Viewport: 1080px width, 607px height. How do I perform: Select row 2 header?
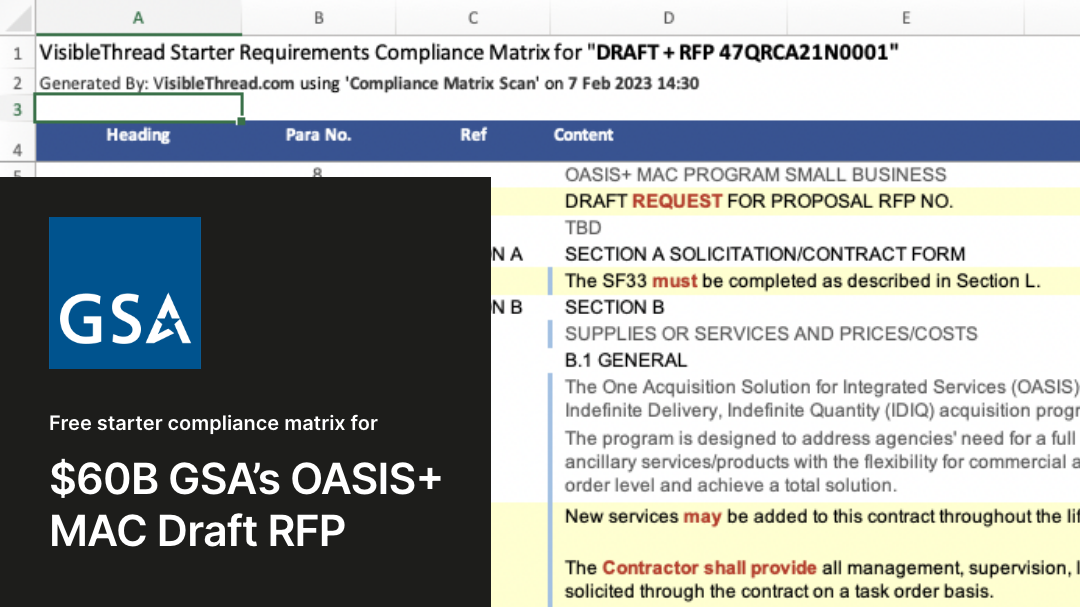(x=17, y=83)
